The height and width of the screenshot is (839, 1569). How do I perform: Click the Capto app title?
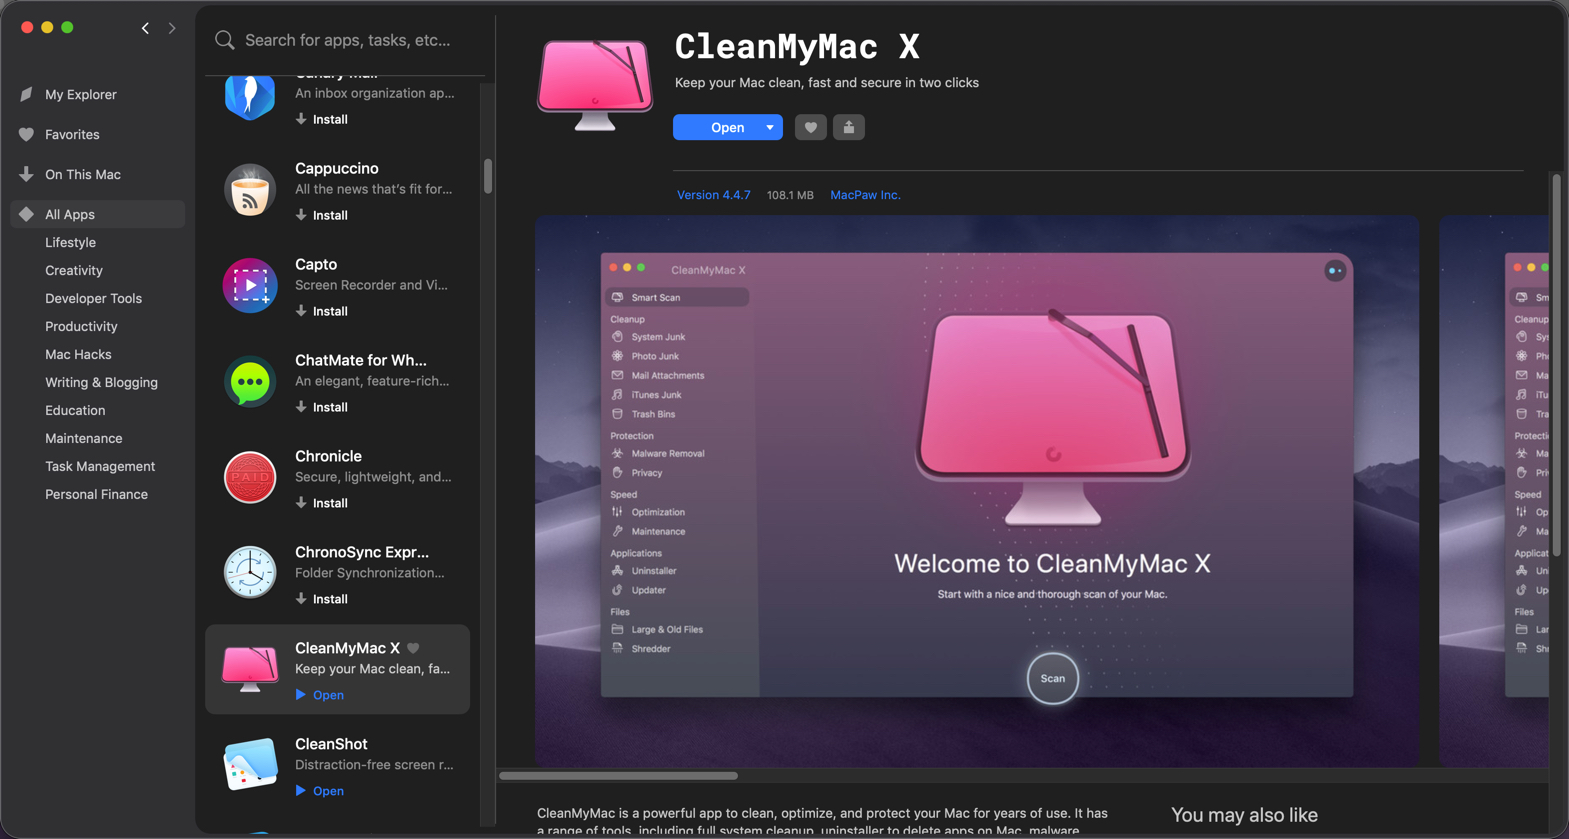tap(316, 264)
